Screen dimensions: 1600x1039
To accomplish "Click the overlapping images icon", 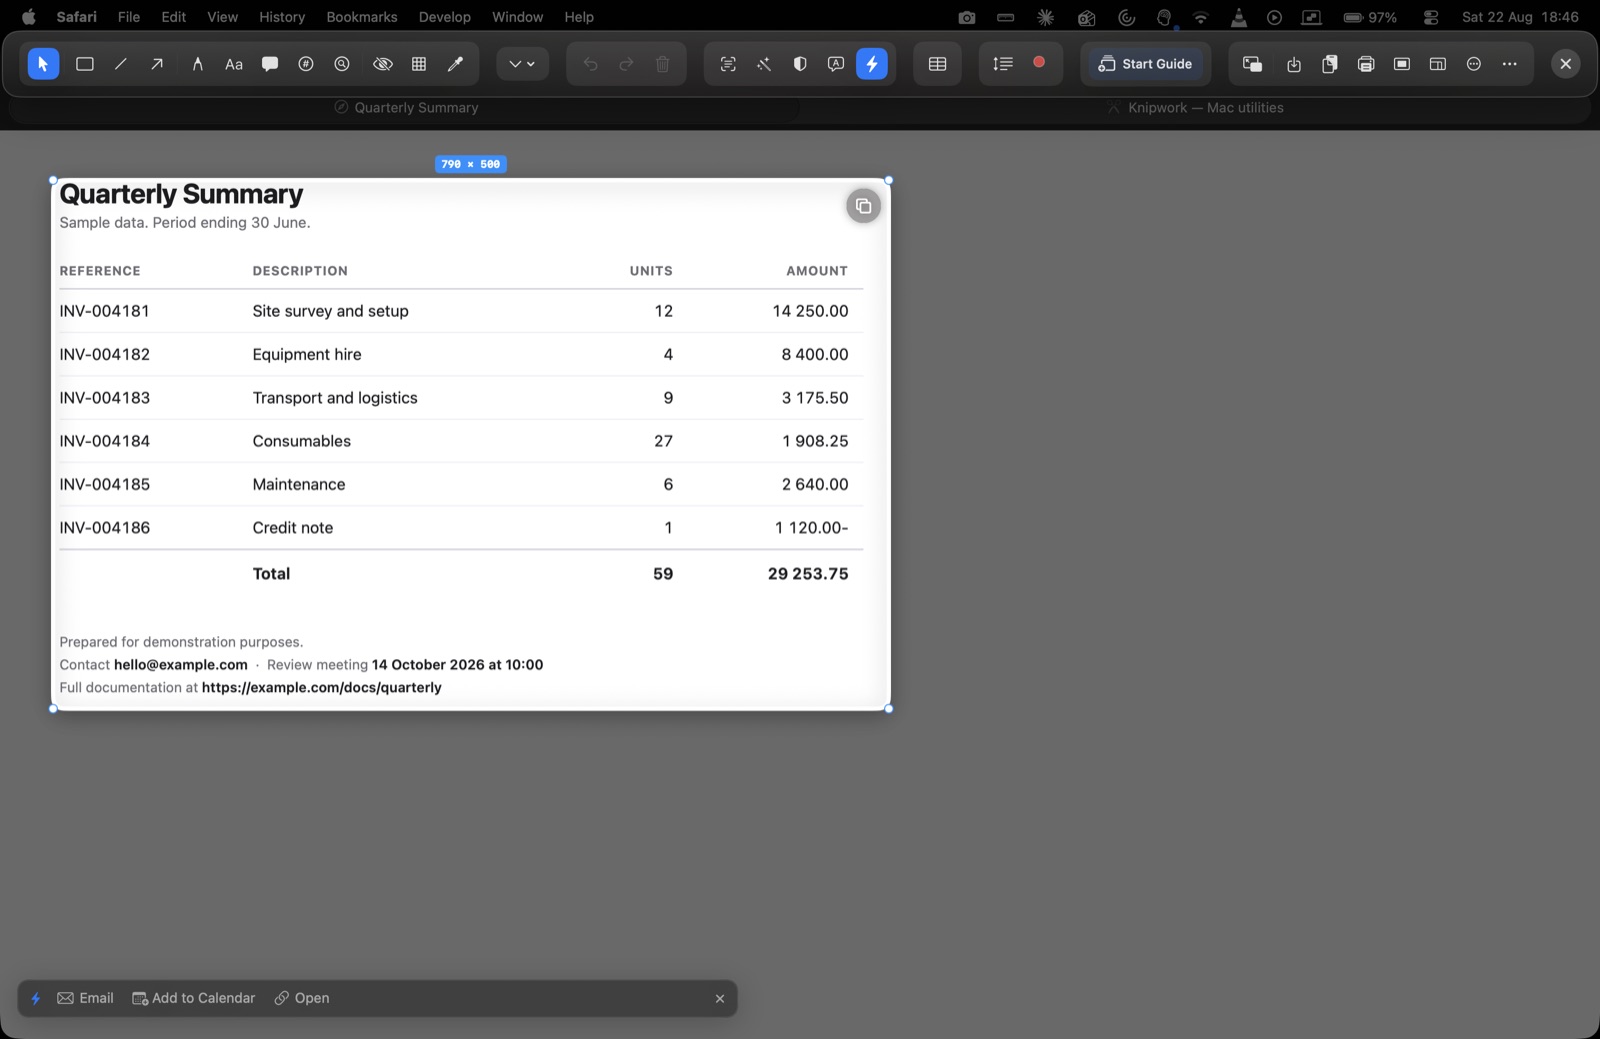I will pos(1252,64).
